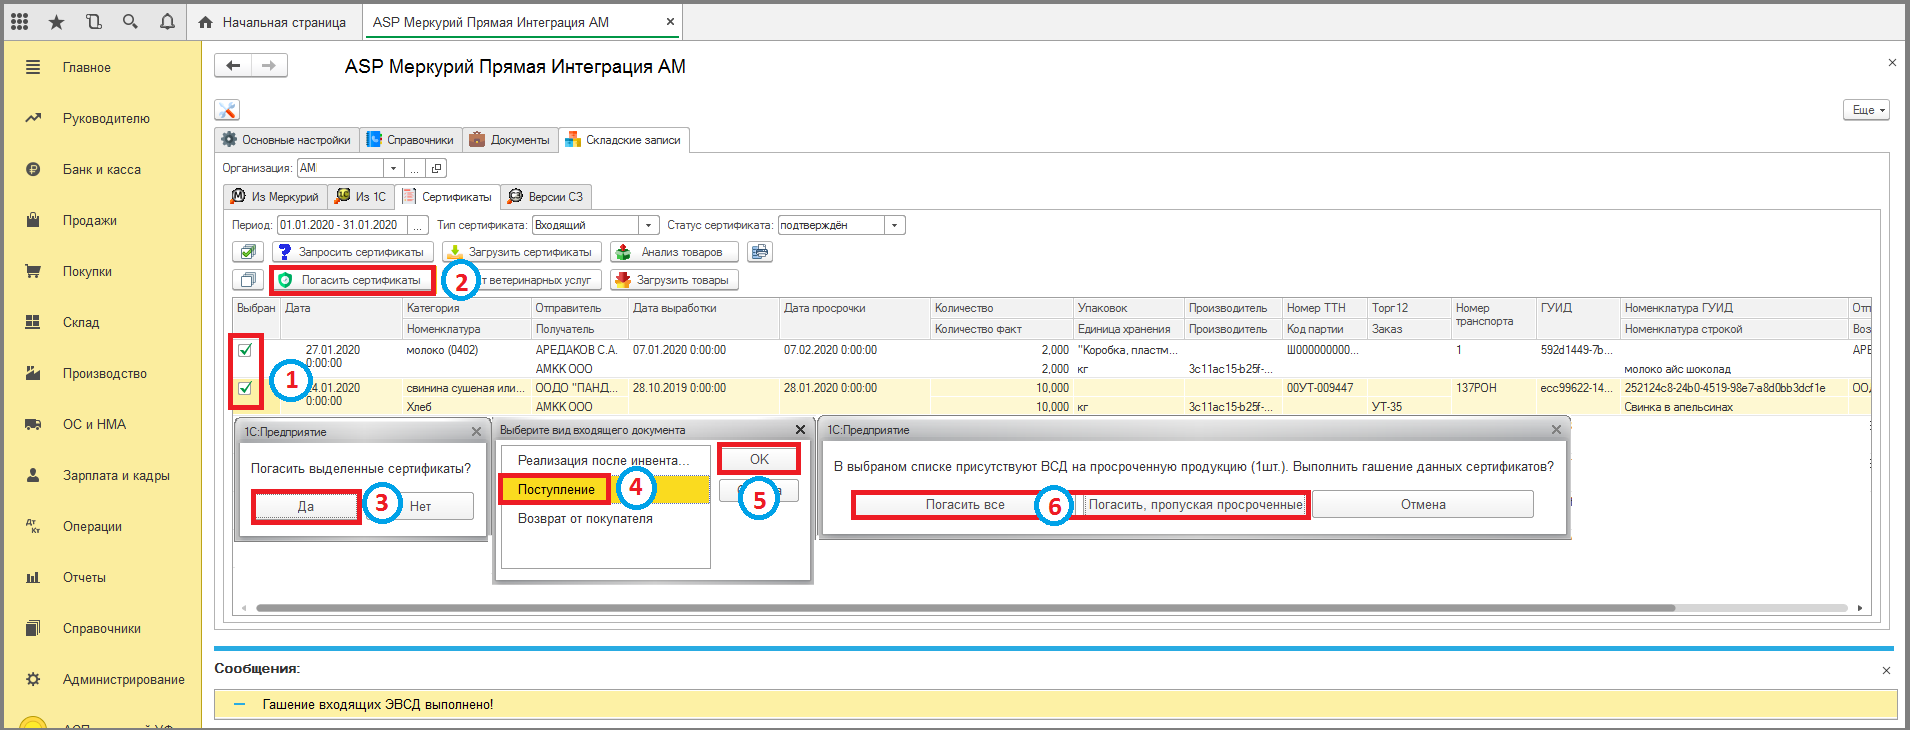This screenshot has width=1910, height=730.
Task: Select Реализация после инвента… list item
Action: [x=604, y=460]
